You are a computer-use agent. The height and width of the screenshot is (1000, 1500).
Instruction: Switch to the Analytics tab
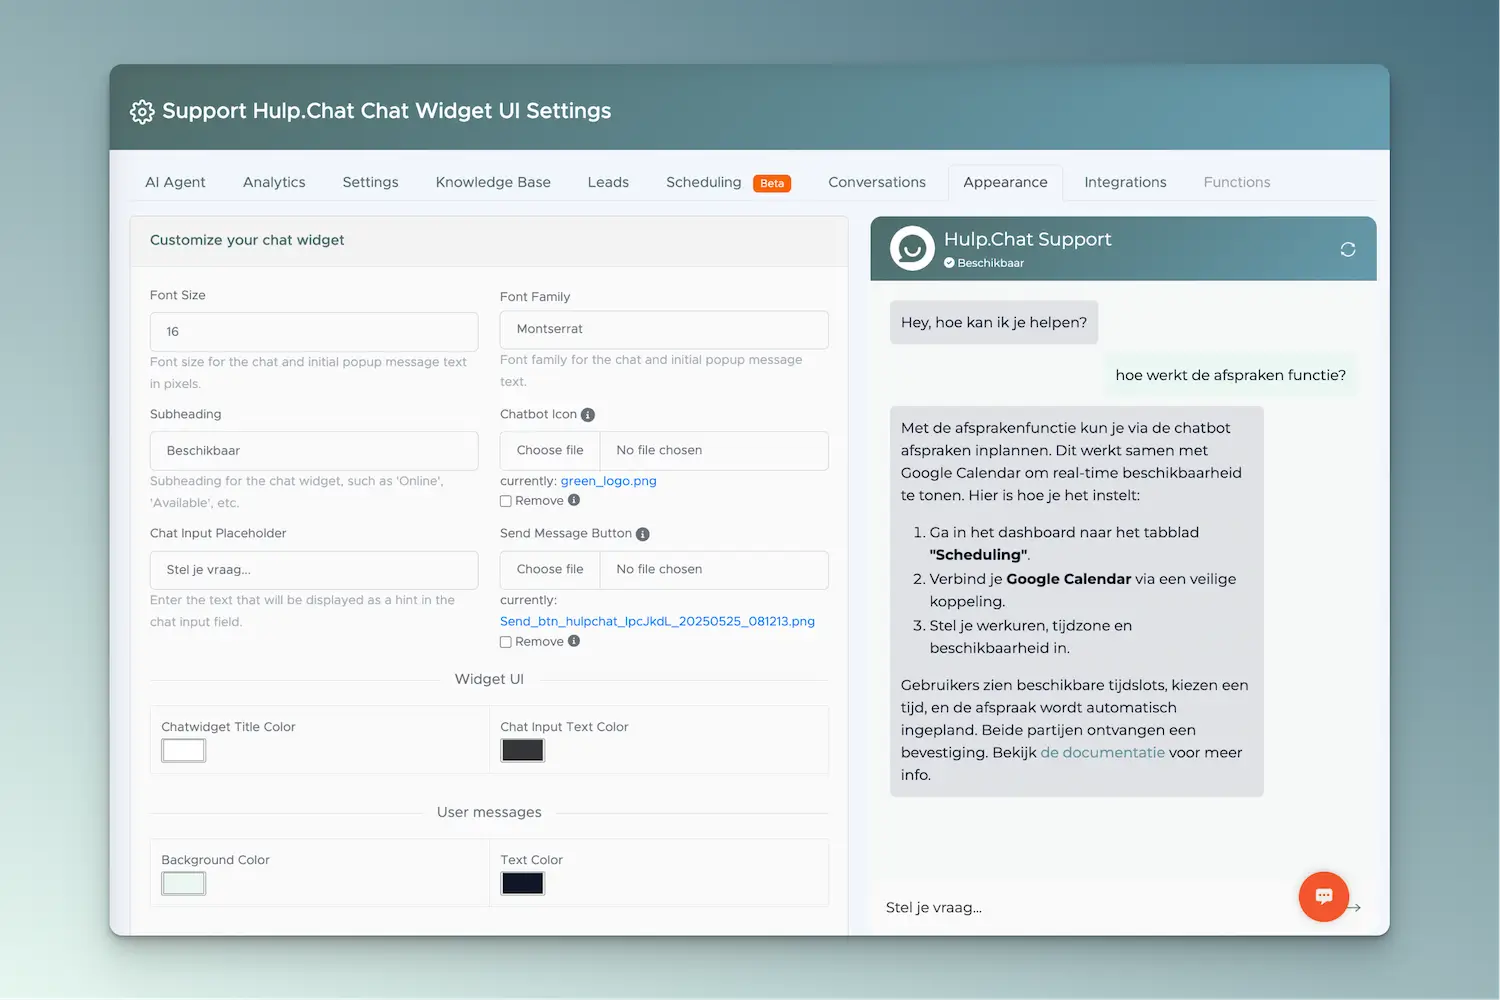coord(274,182)
